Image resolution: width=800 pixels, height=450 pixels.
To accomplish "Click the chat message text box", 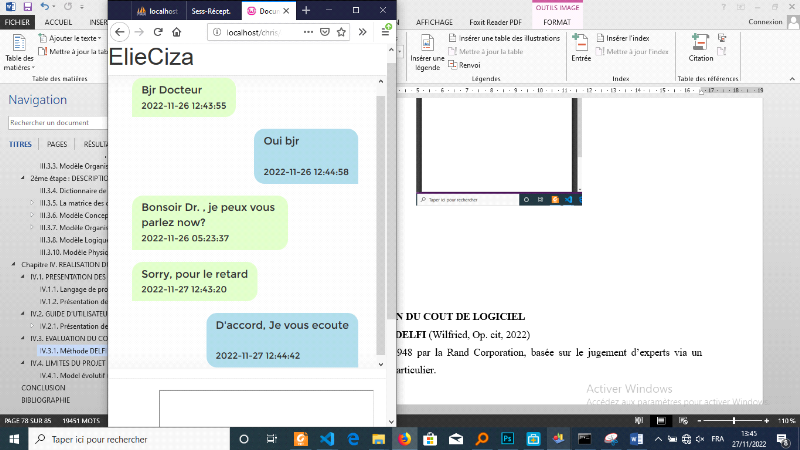I will (x=266, y=409).
